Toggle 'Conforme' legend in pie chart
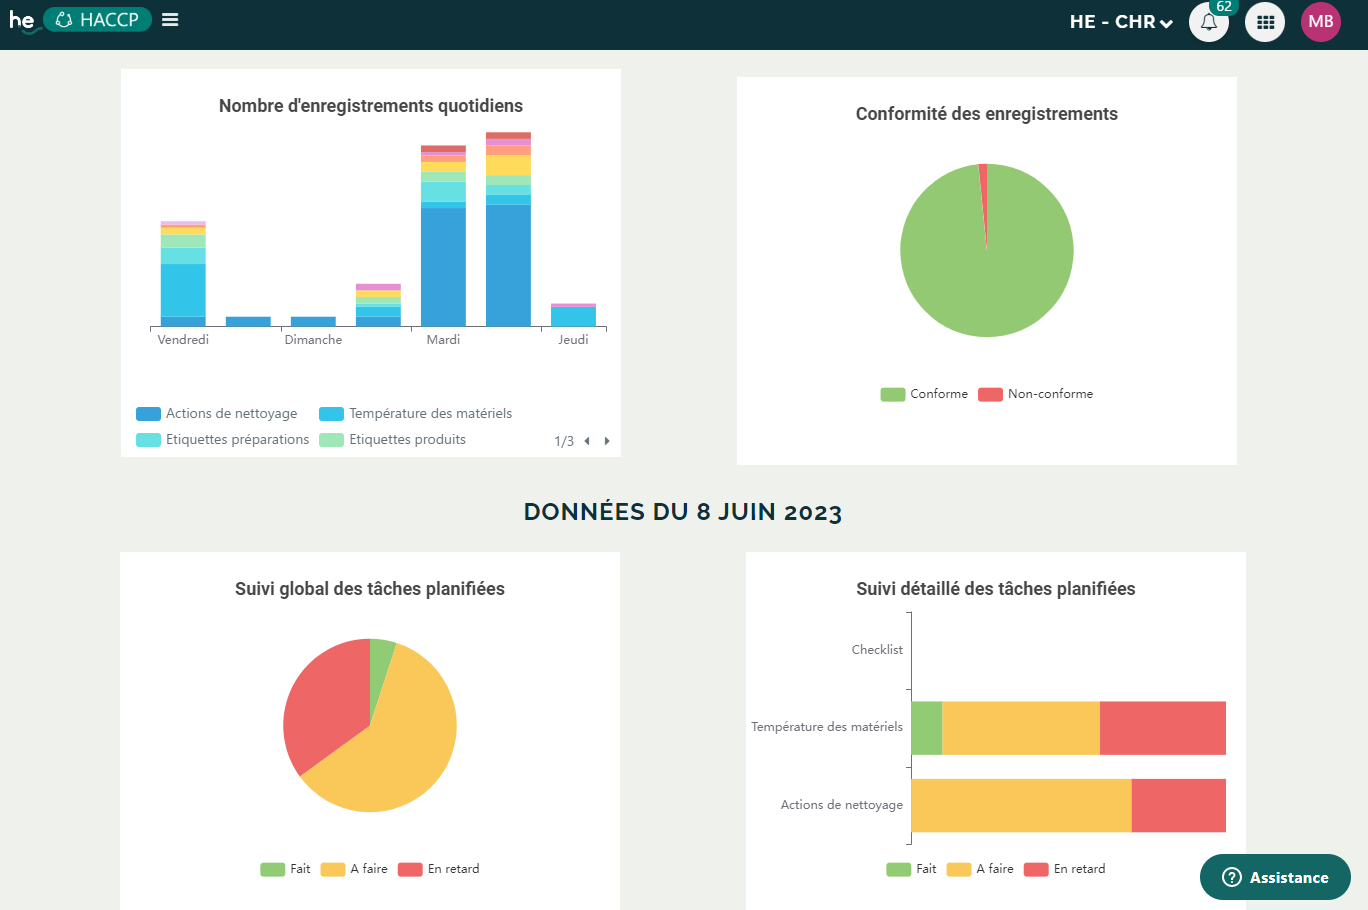The image size is (1368, 910). tap(925, 394)
